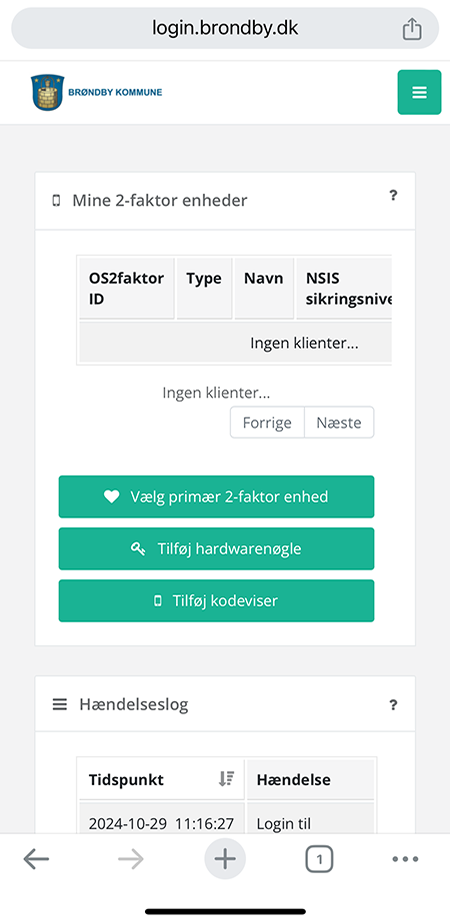Open browser tab switcher showing 1
Viewport: 450px width, 923px height.
pos(319,859)
